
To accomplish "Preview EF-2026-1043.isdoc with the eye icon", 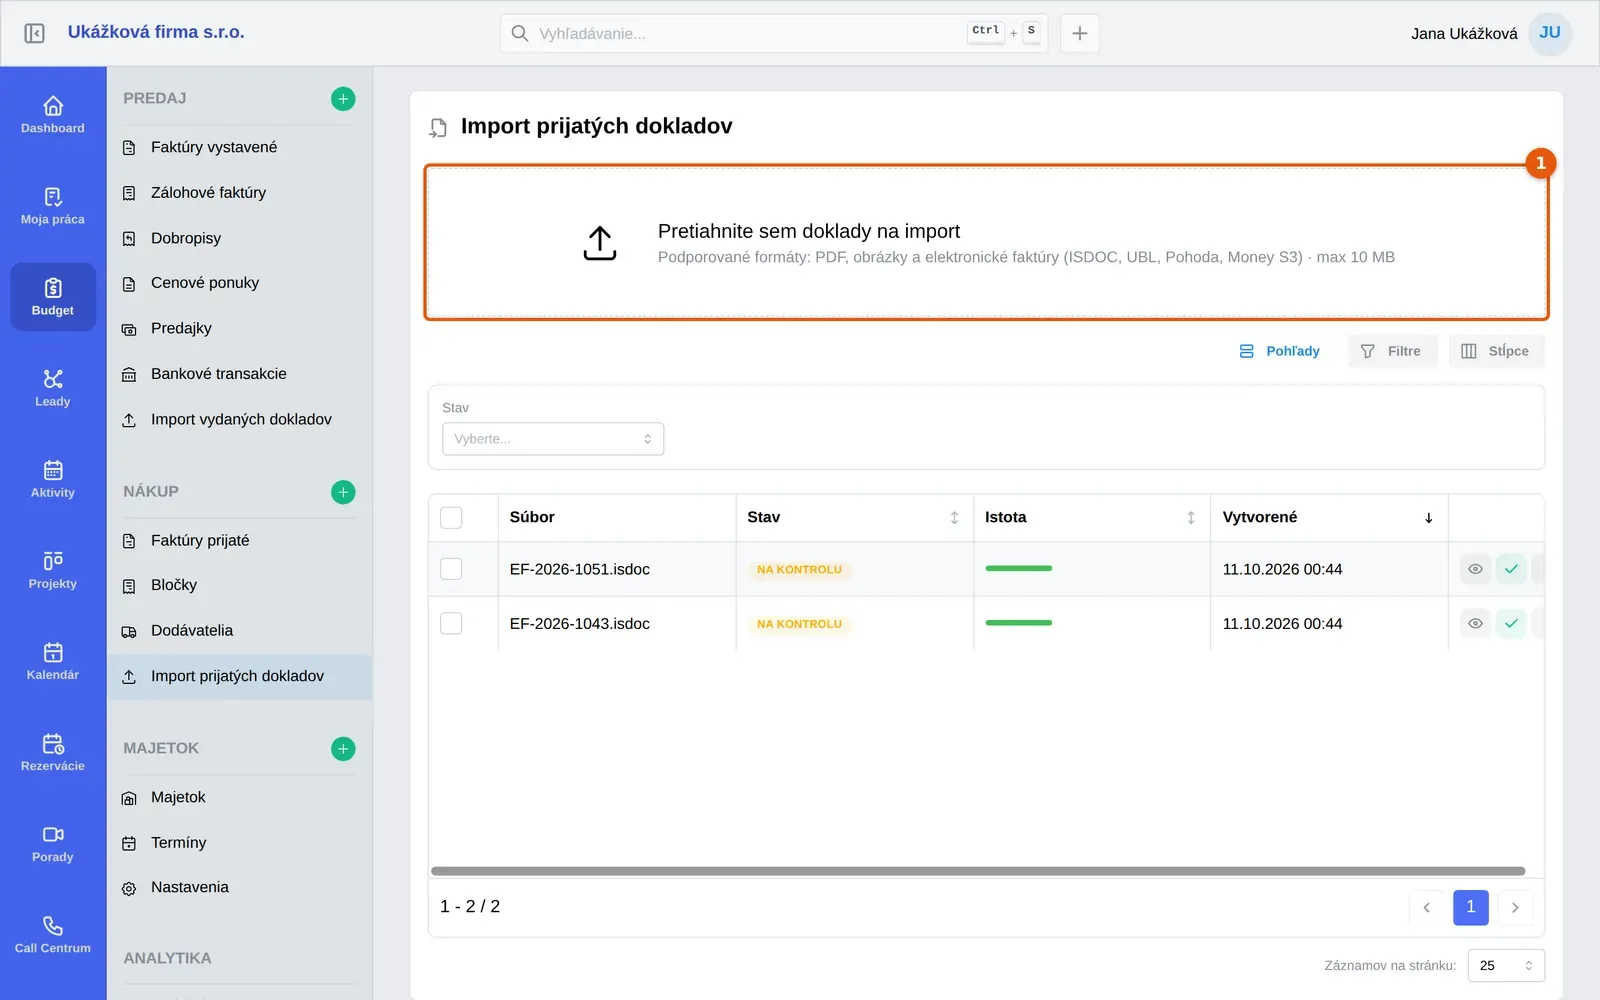I will click(1475, 623).
